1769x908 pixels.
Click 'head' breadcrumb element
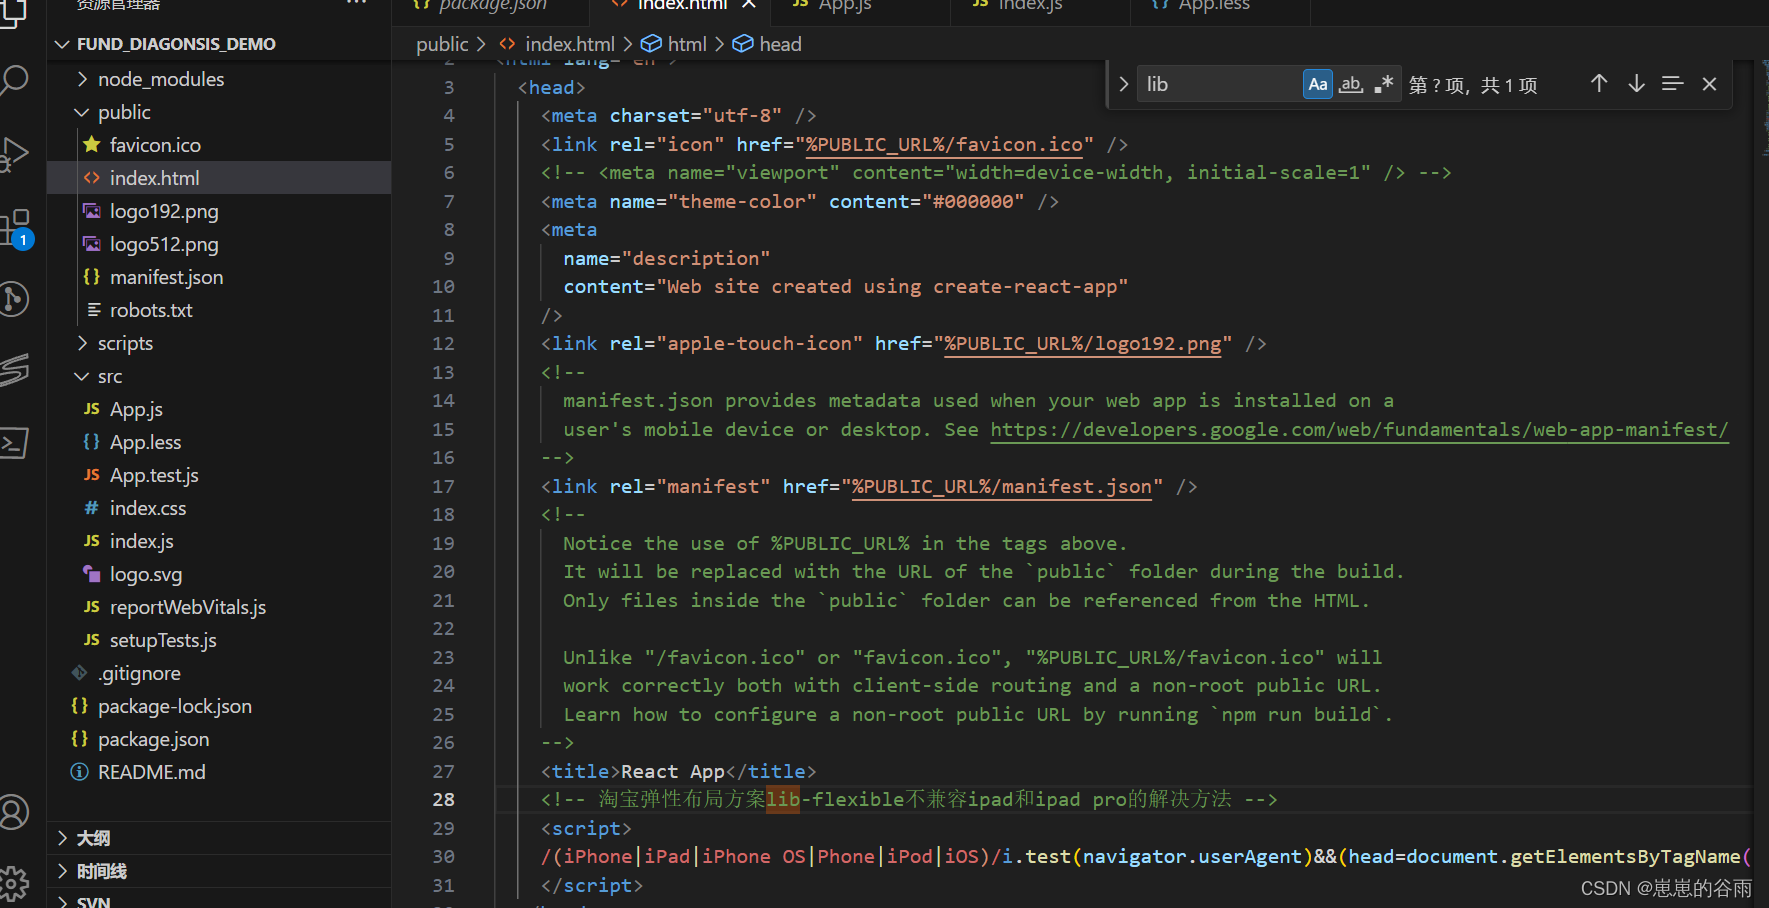(780, 44)
